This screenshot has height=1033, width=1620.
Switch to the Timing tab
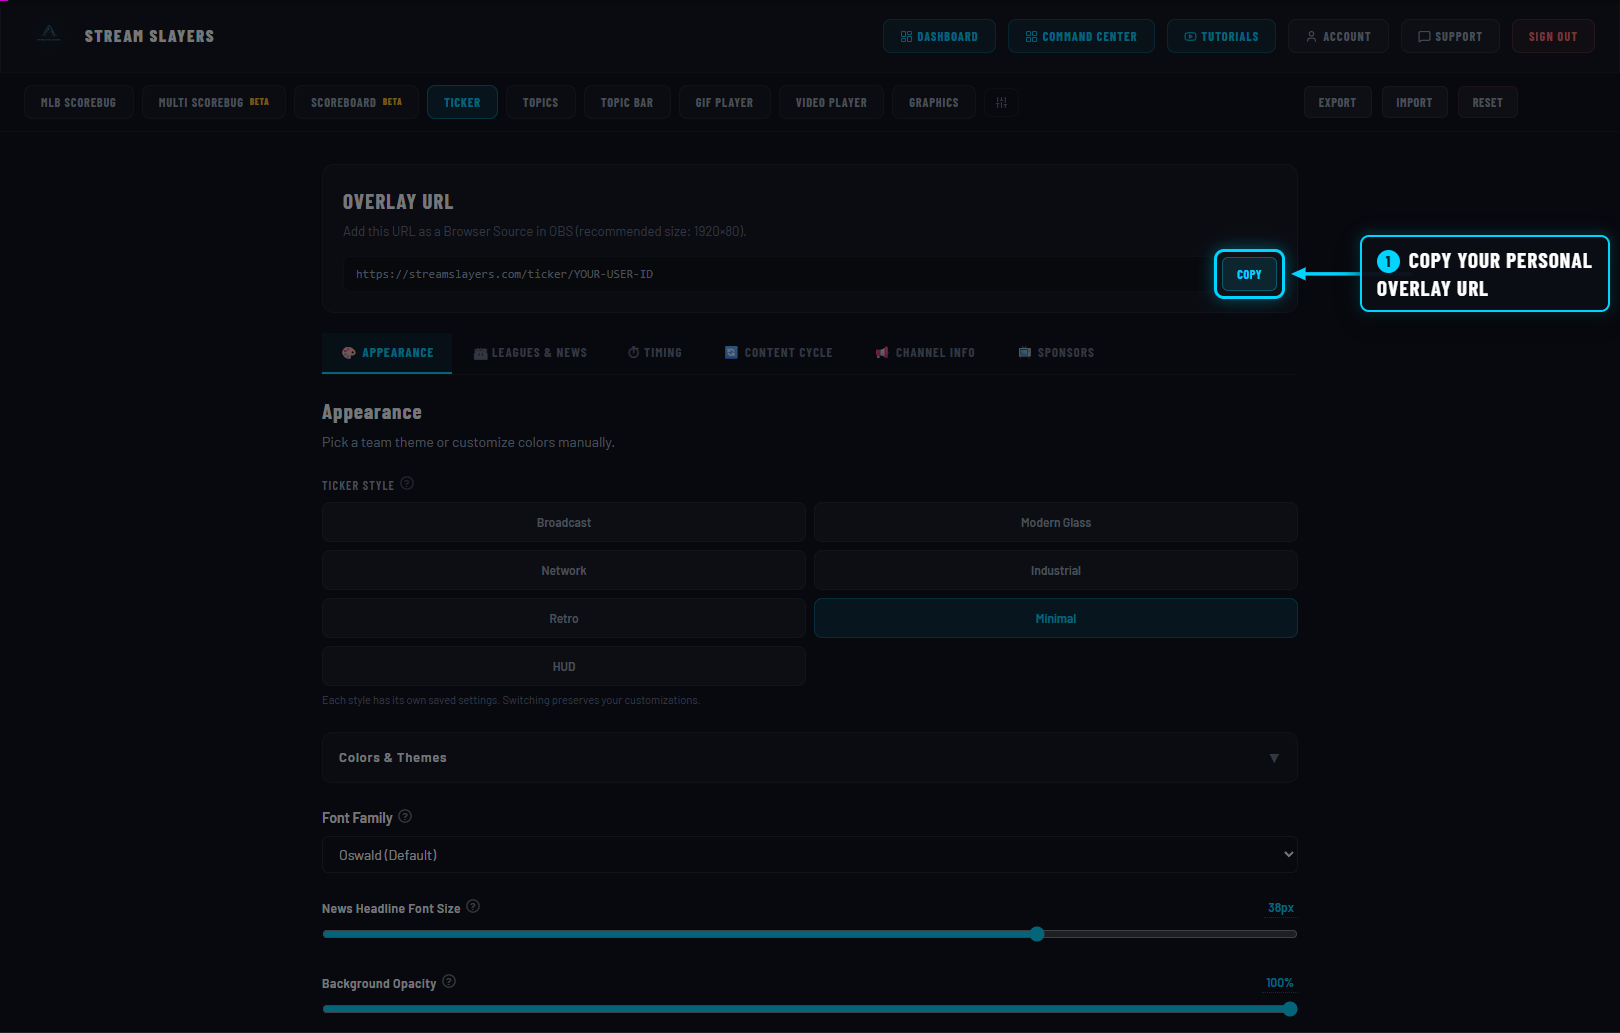(655, 353)
